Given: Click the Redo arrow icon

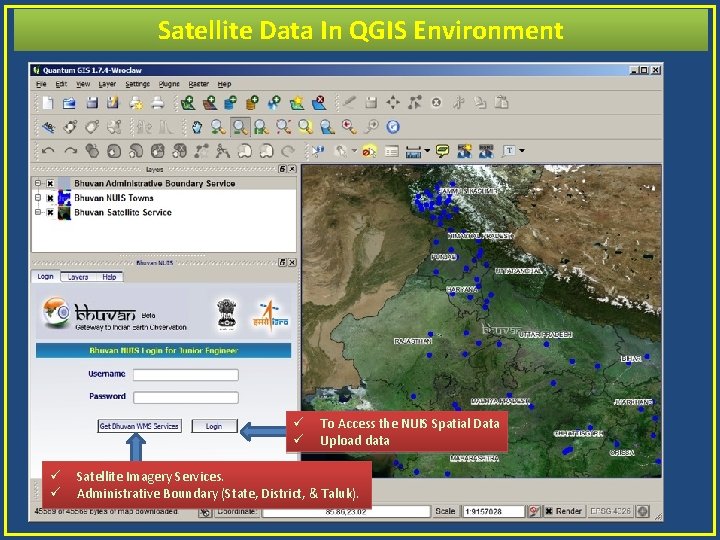Looking at the screenshot, I should [x=70, y=151].
